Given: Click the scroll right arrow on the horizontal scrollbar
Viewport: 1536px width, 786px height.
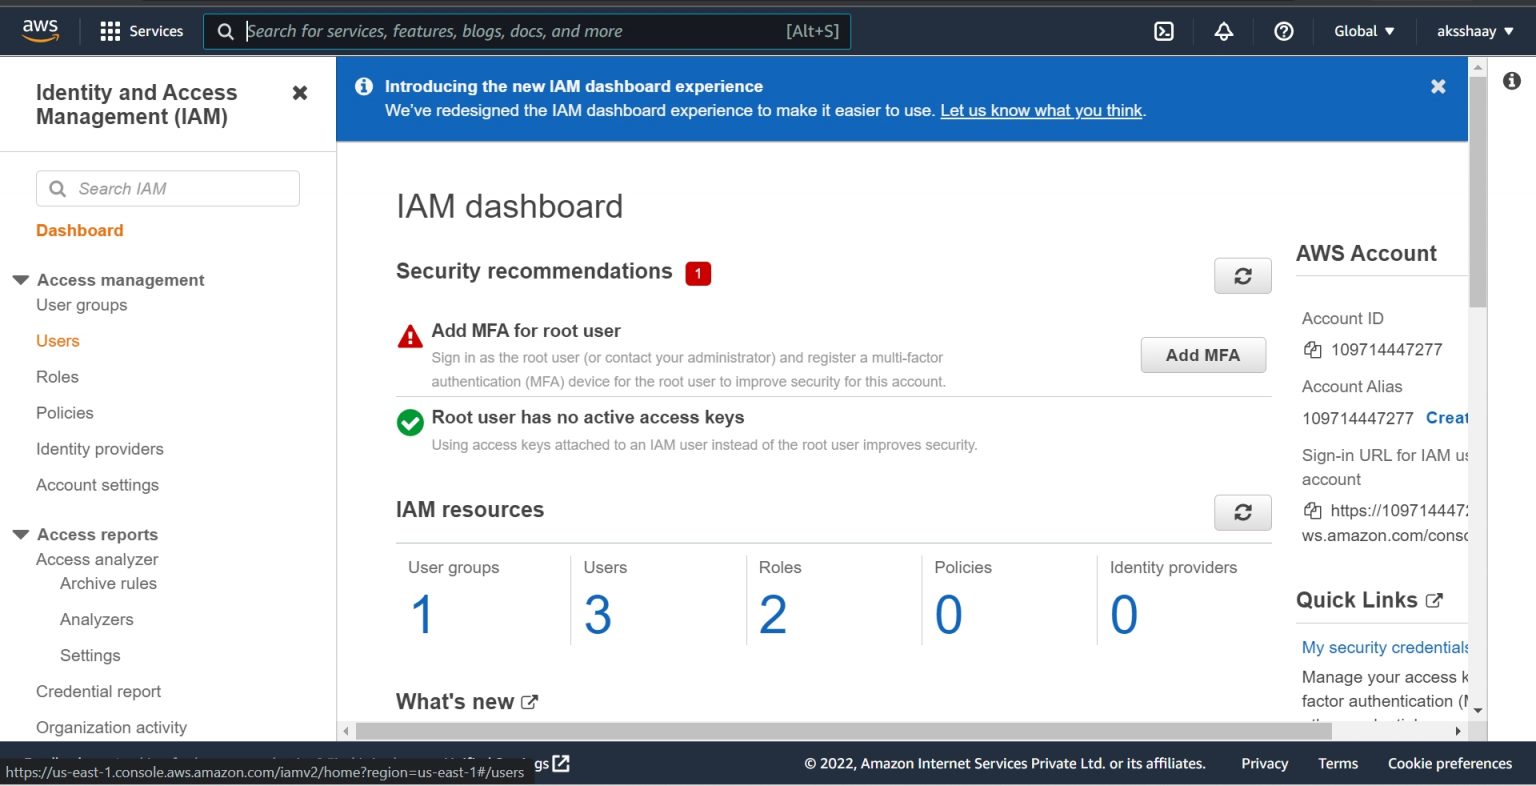Looking at the screenshot, I should [x=1458, y=731].
